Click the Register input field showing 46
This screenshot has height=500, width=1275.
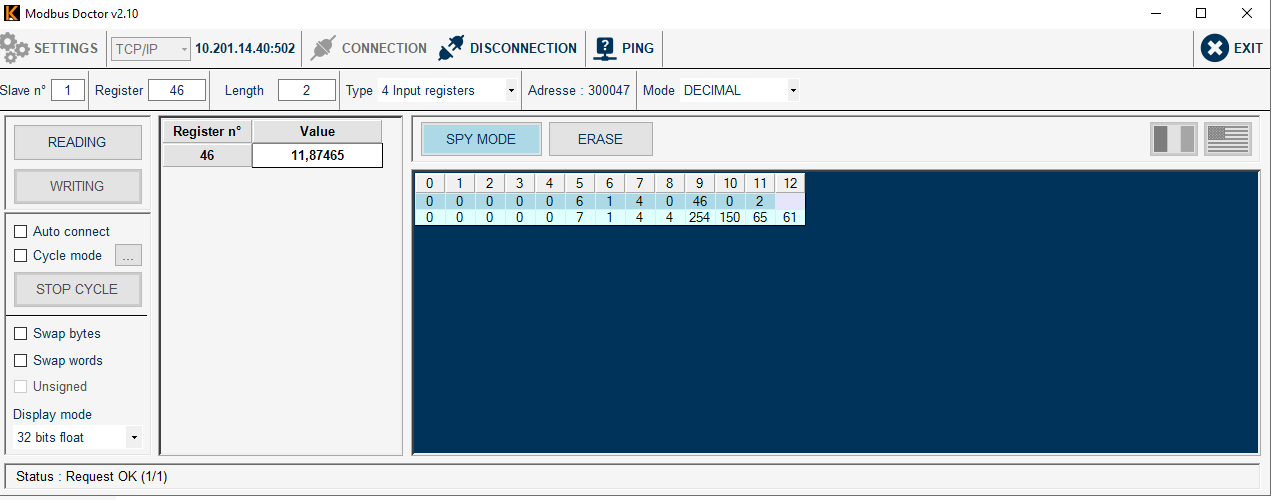click(177, 90)
